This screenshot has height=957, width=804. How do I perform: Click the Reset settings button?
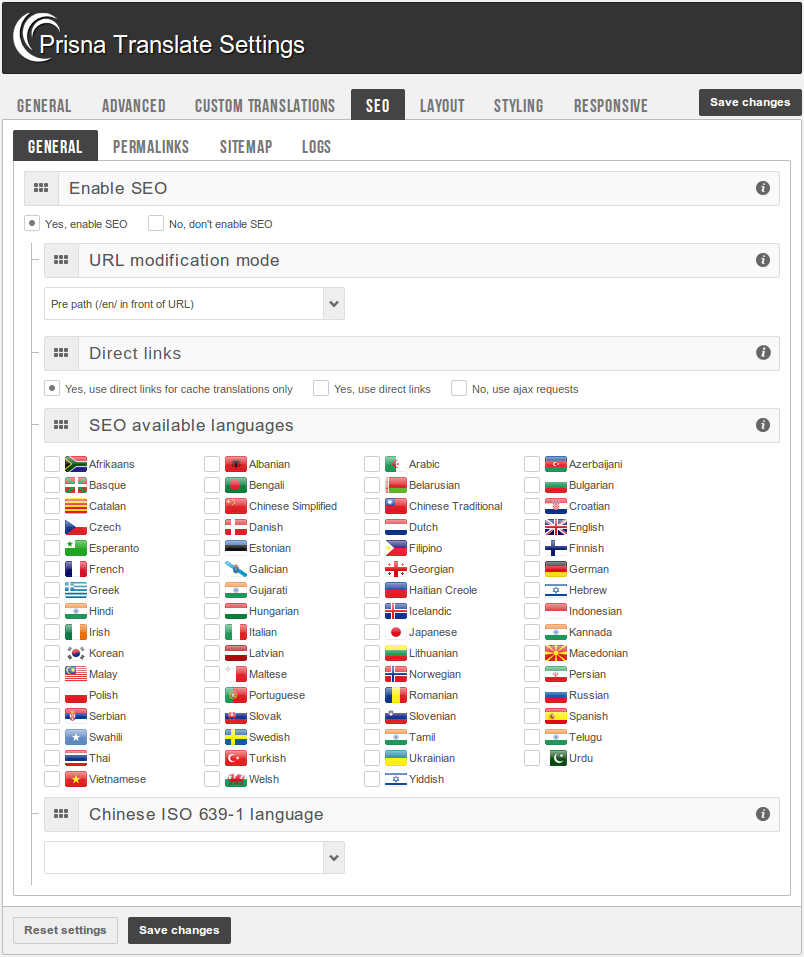coord(65,930)
